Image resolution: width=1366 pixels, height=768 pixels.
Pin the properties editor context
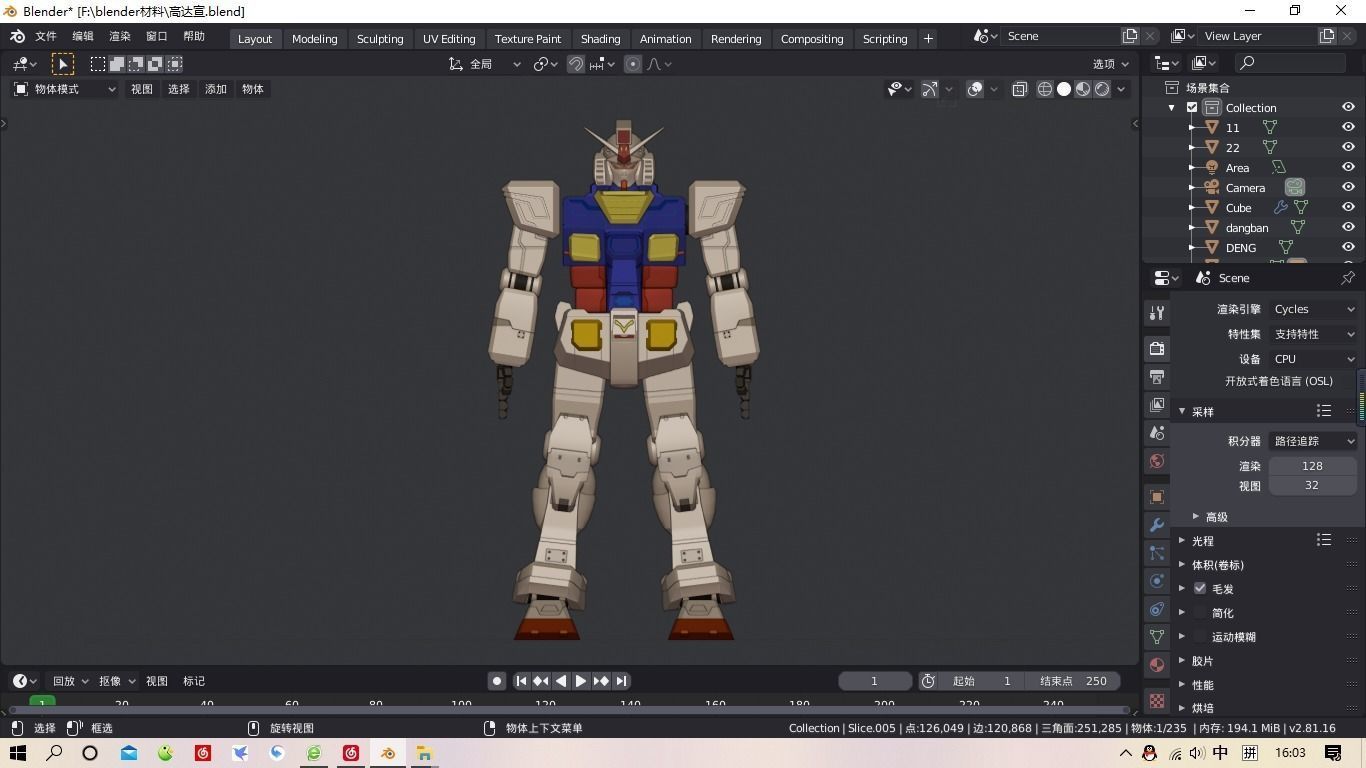1347,278
